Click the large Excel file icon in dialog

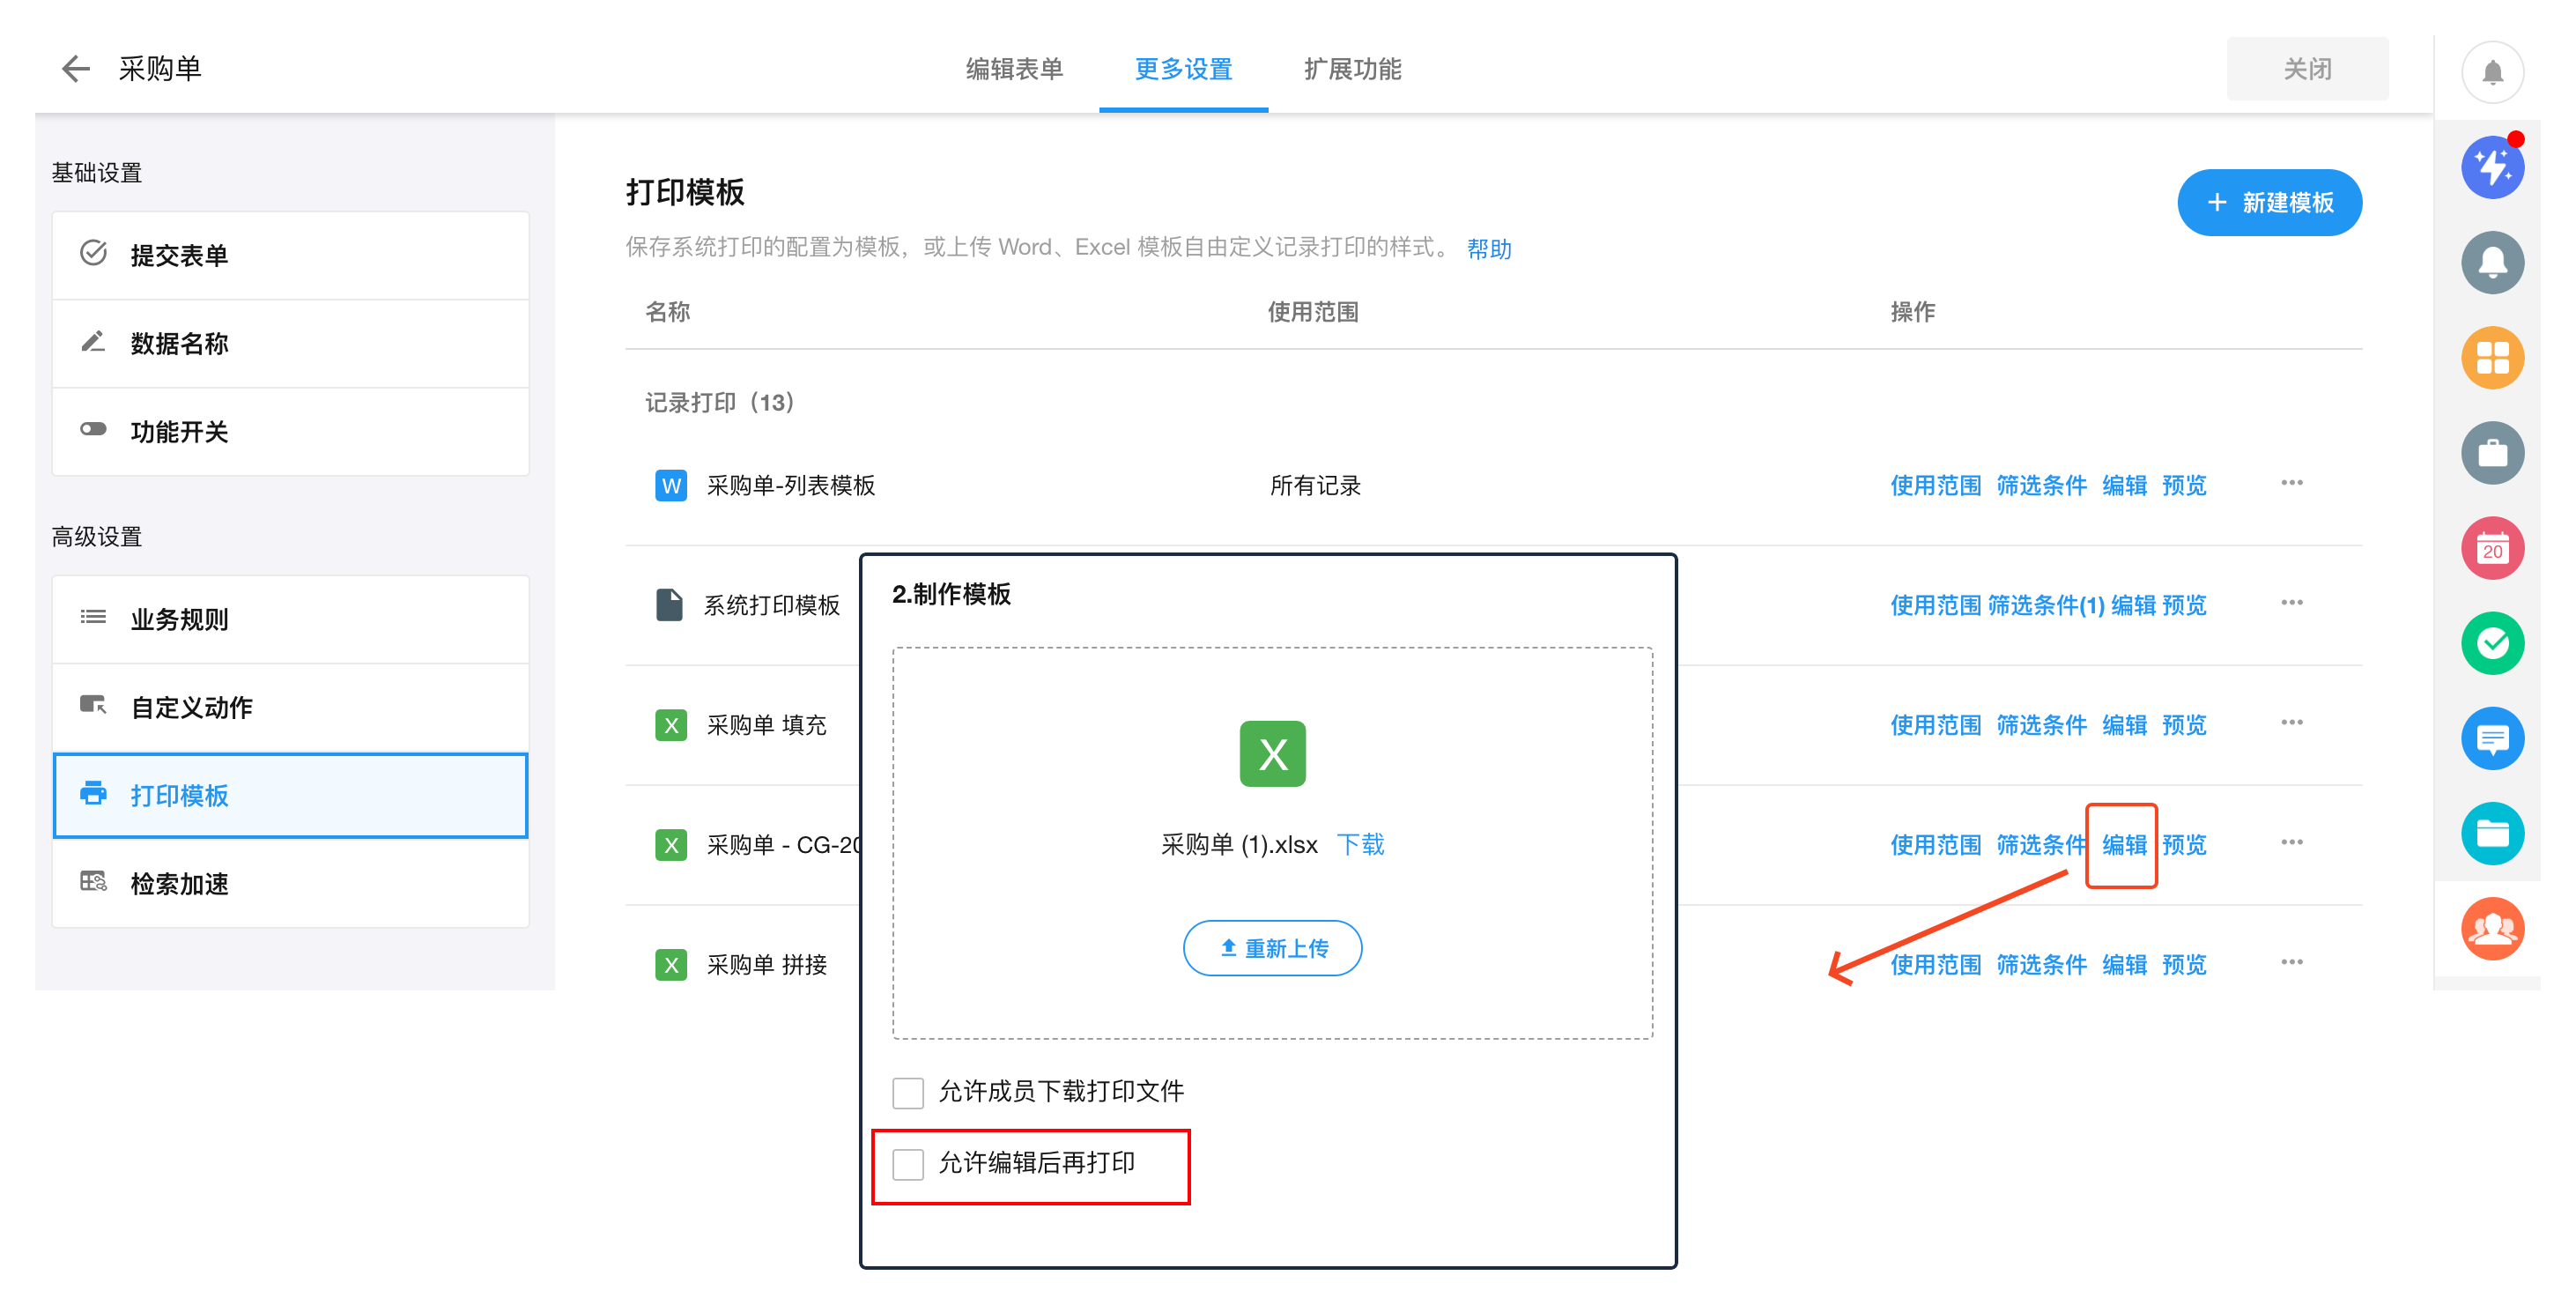click(1272, 754)
